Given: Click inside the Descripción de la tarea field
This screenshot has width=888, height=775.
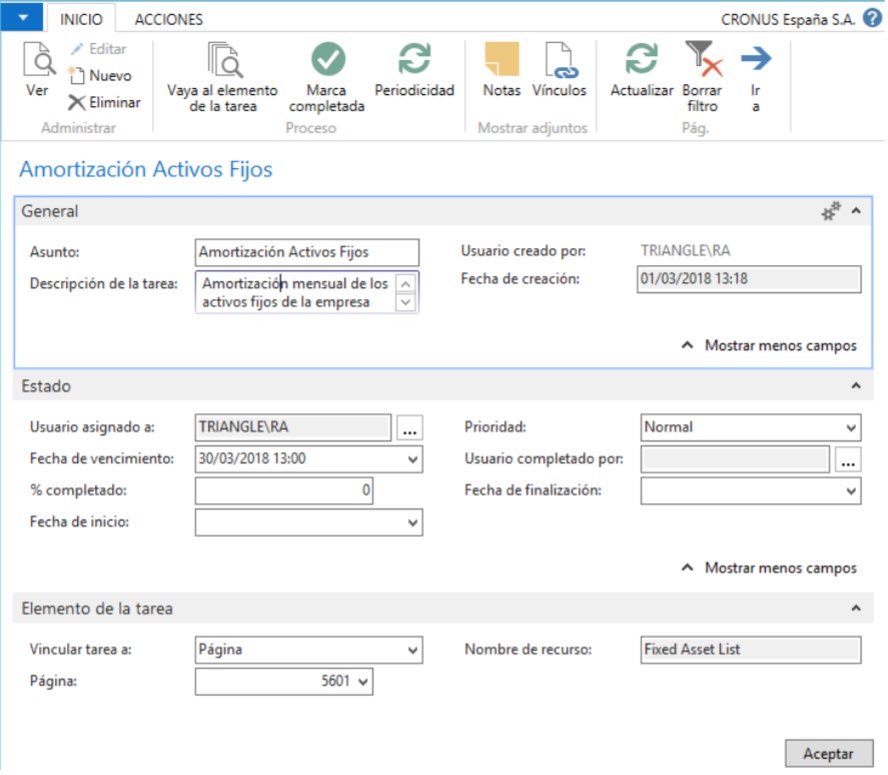Looking at the screenshot, I should 290,290.
